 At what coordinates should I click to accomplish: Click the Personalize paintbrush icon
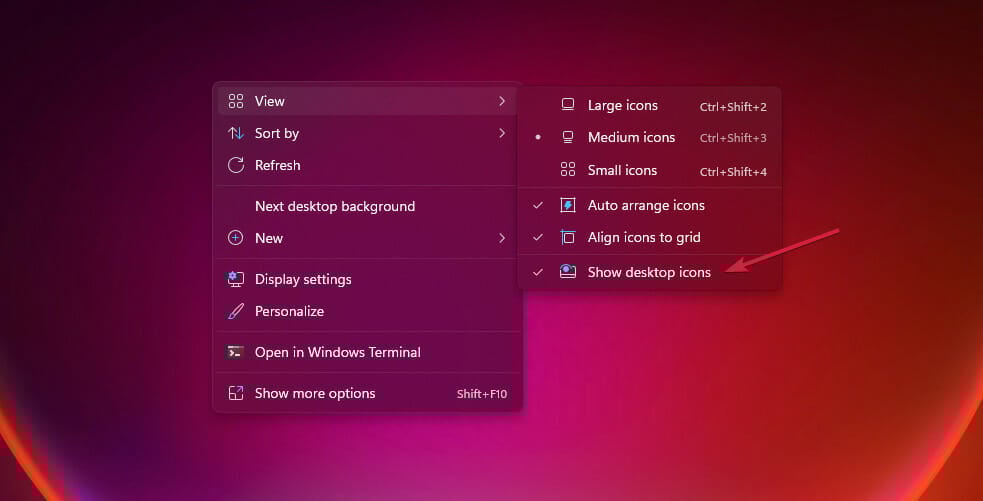point(236,311)
